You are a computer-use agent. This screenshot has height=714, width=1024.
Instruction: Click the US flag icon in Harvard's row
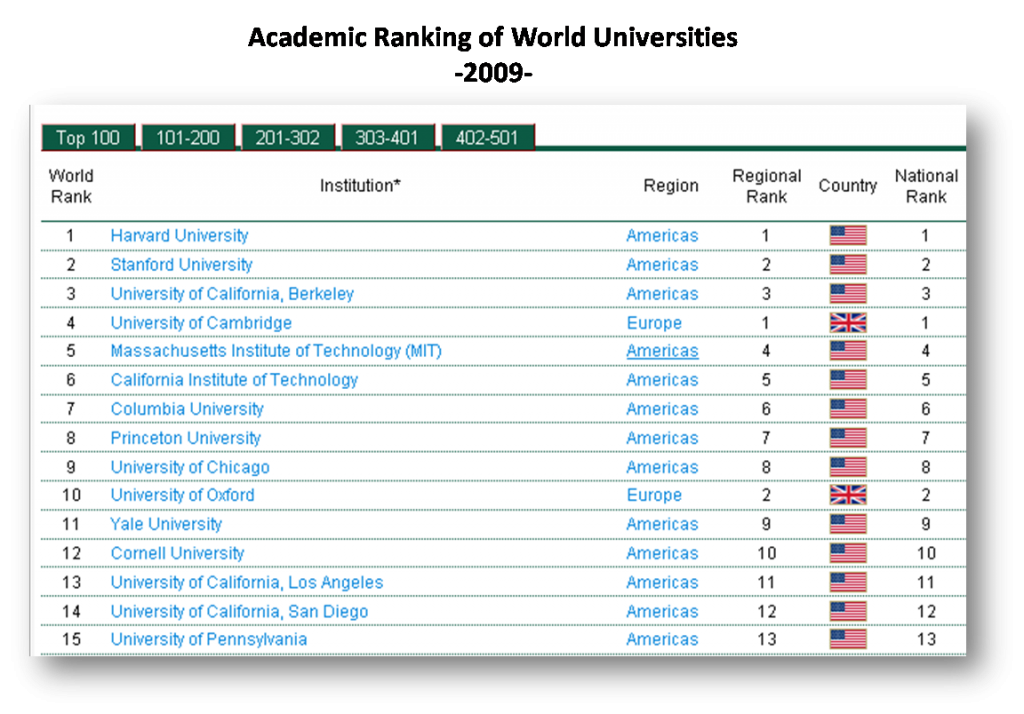pyautogui.click(x=847, y=236)
